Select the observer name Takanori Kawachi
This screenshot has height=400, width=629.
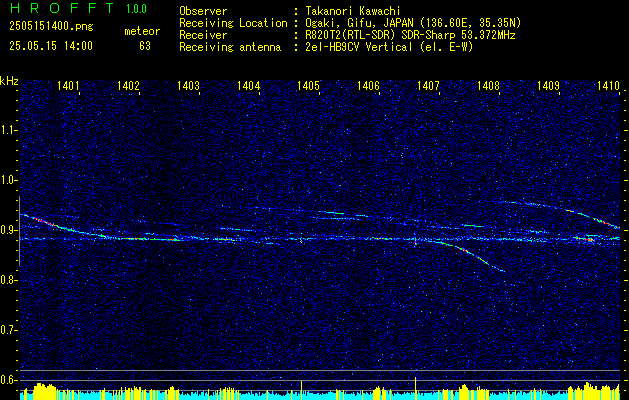pos(353,11)
